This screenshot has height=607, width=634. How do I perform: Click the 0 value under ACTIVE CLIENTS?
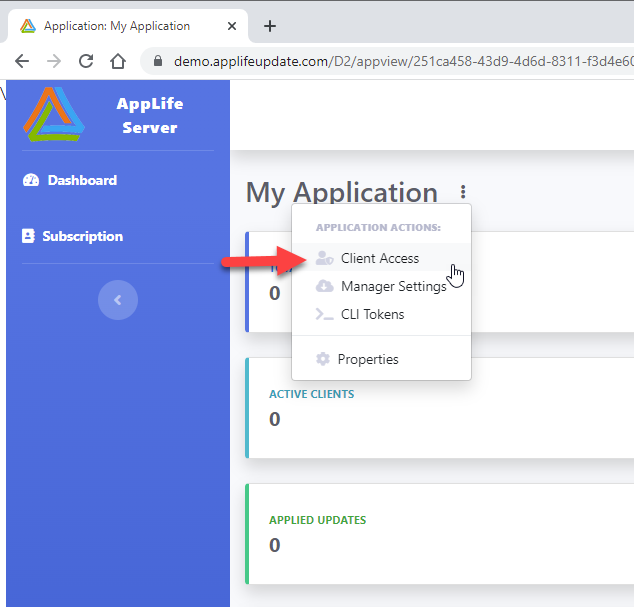tap(275, 419)
